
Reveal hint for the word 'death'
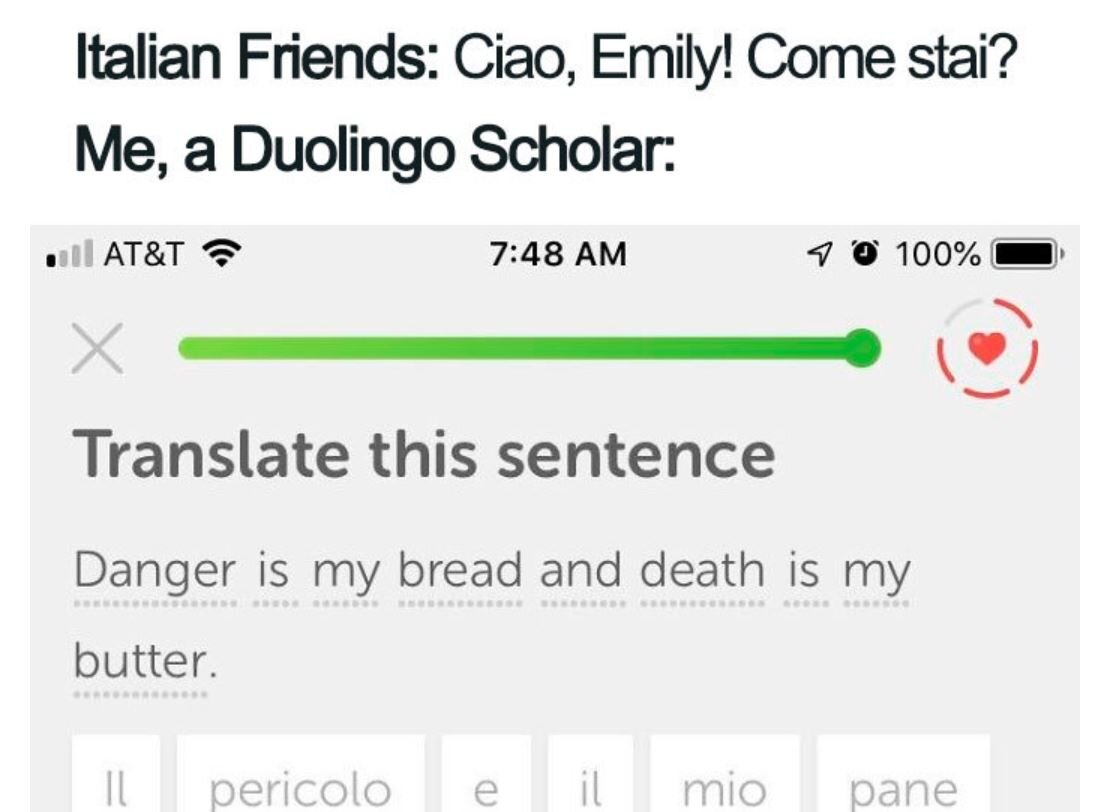(702, 571)
